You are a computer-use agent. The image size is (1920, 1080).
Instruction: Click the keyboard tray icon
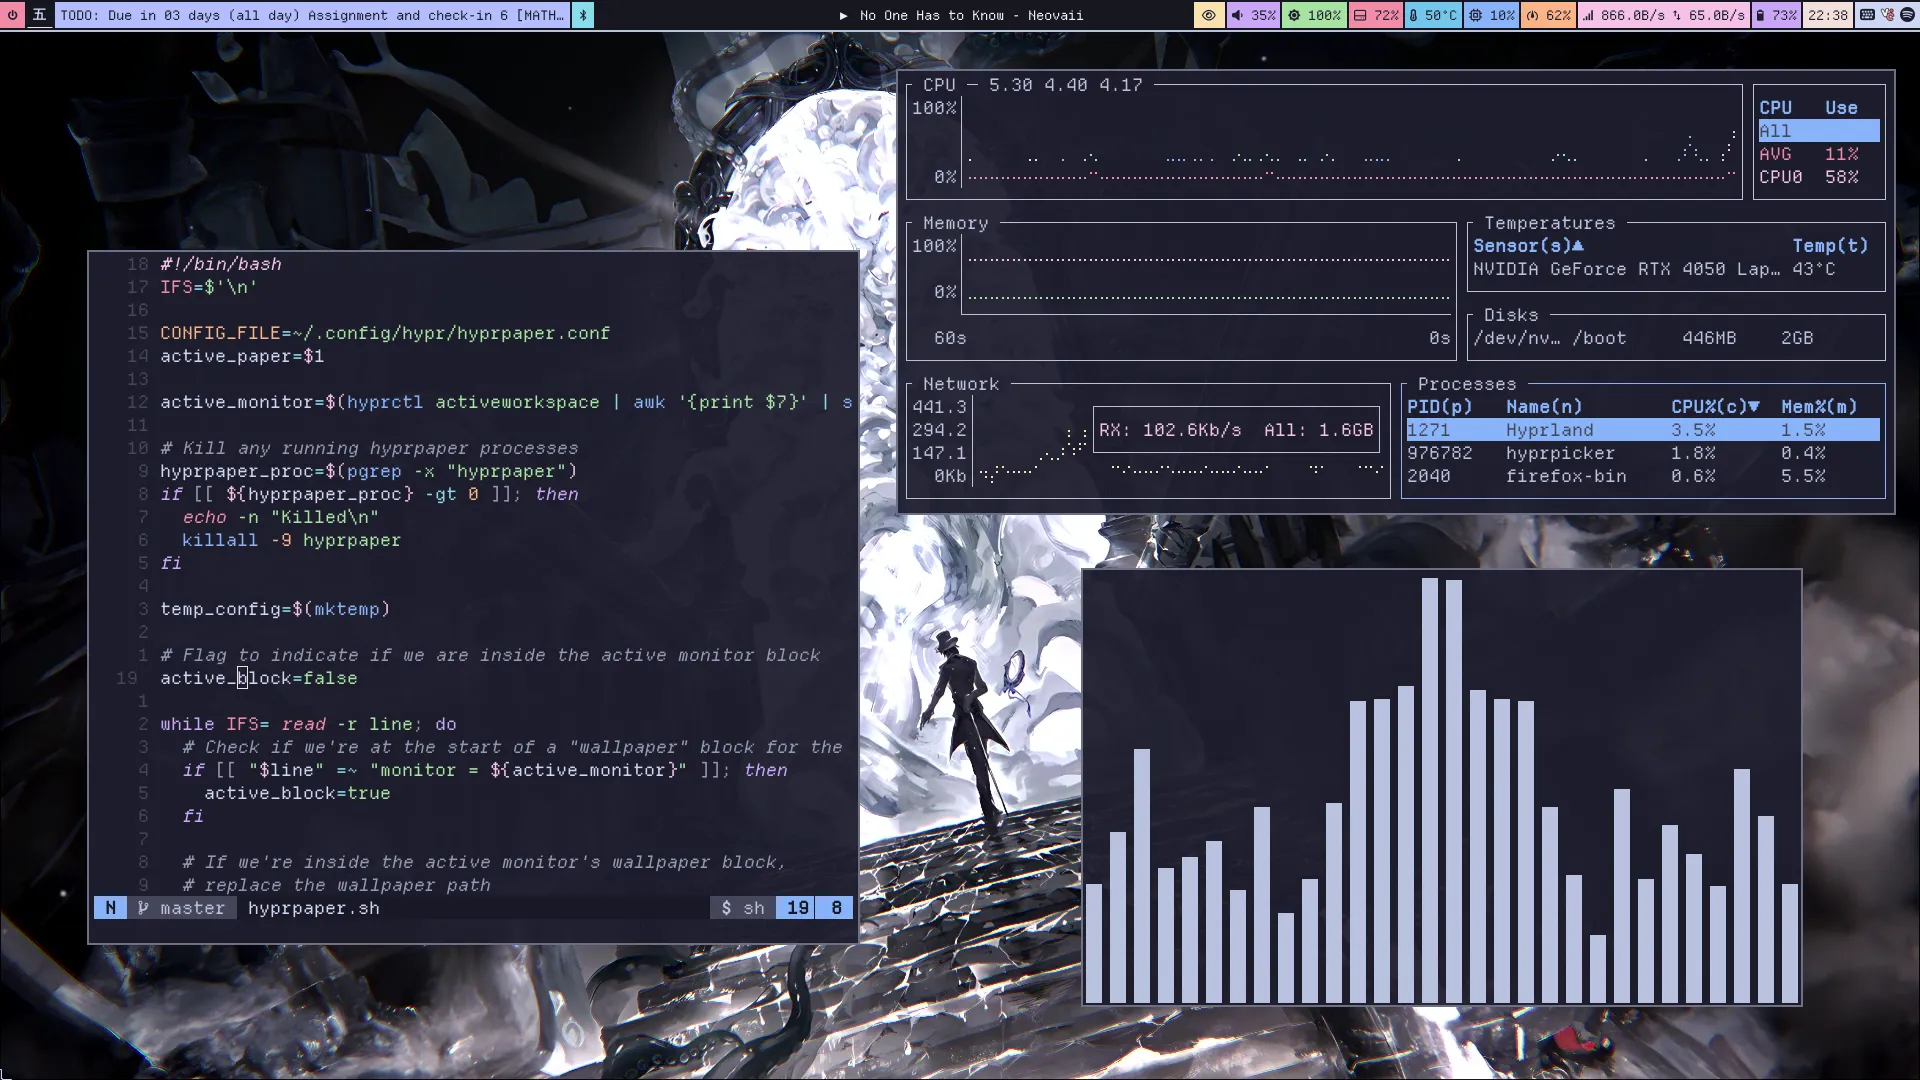(x=1867, y=15)
